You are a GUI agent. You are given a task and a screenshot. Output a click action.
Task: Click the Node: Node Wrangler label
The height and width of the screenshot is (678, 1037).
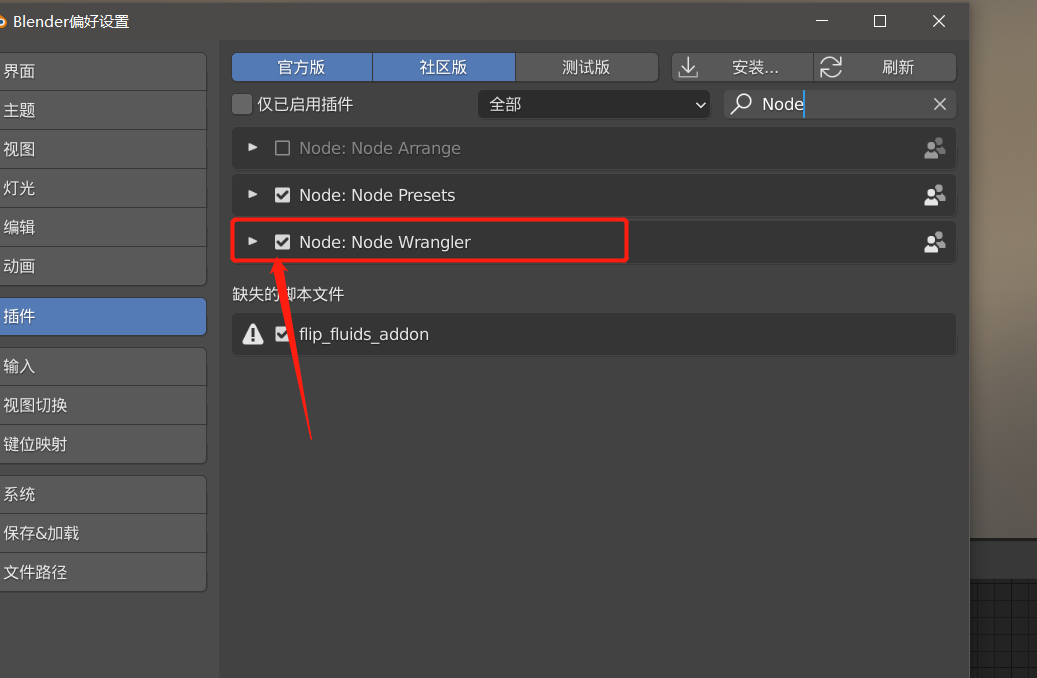385,242
